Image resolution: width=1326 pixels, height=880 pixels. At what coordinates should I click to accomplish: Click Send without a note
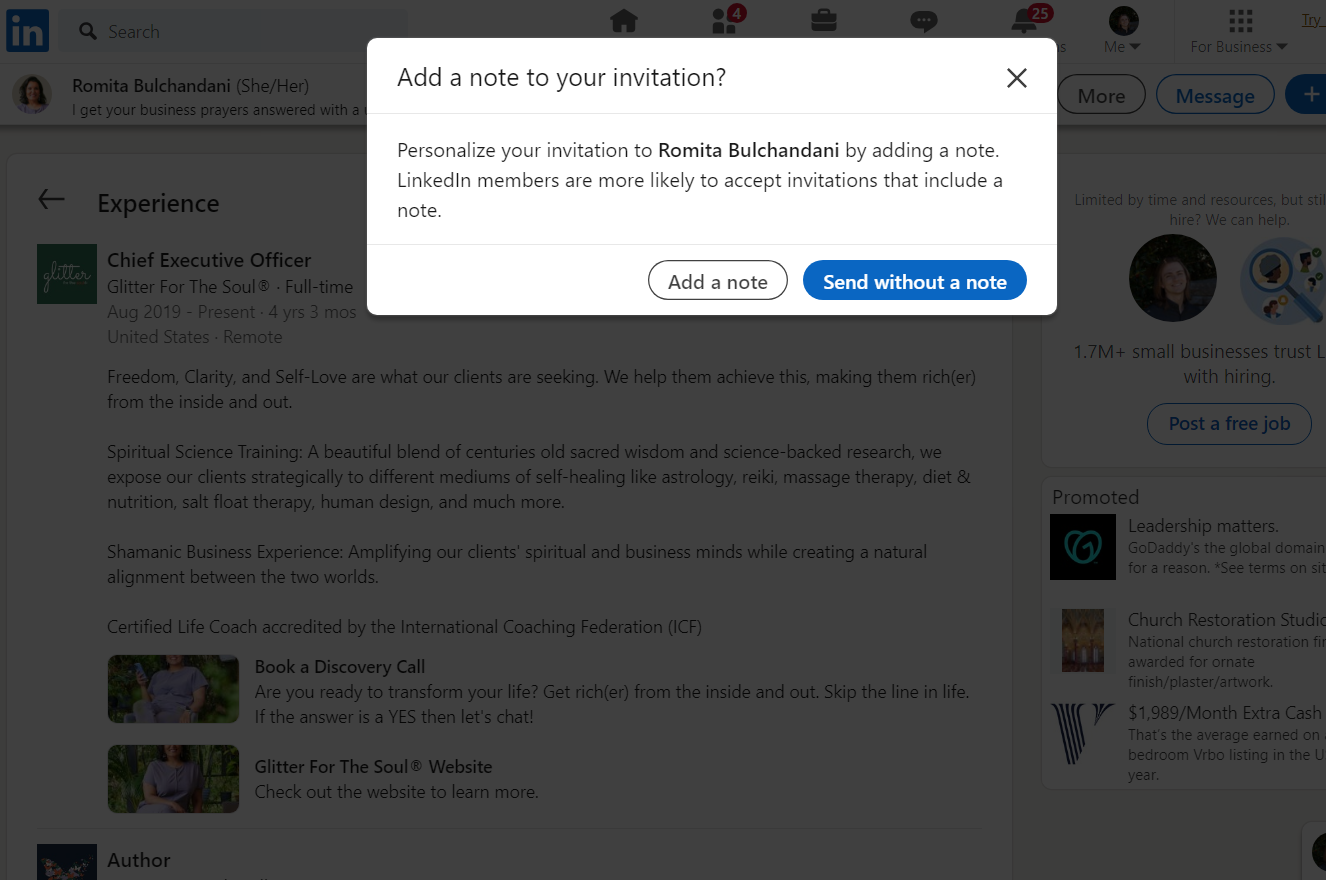coord(915,281)
